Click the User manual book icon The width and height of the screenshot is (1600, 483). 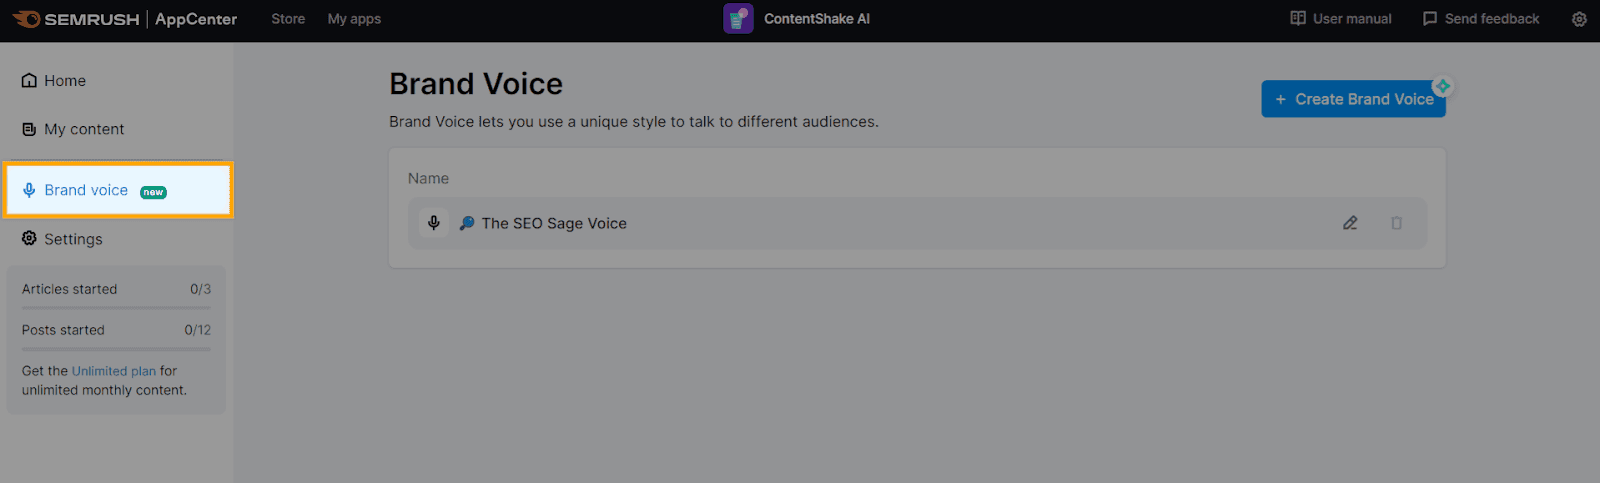point(1298,19)
